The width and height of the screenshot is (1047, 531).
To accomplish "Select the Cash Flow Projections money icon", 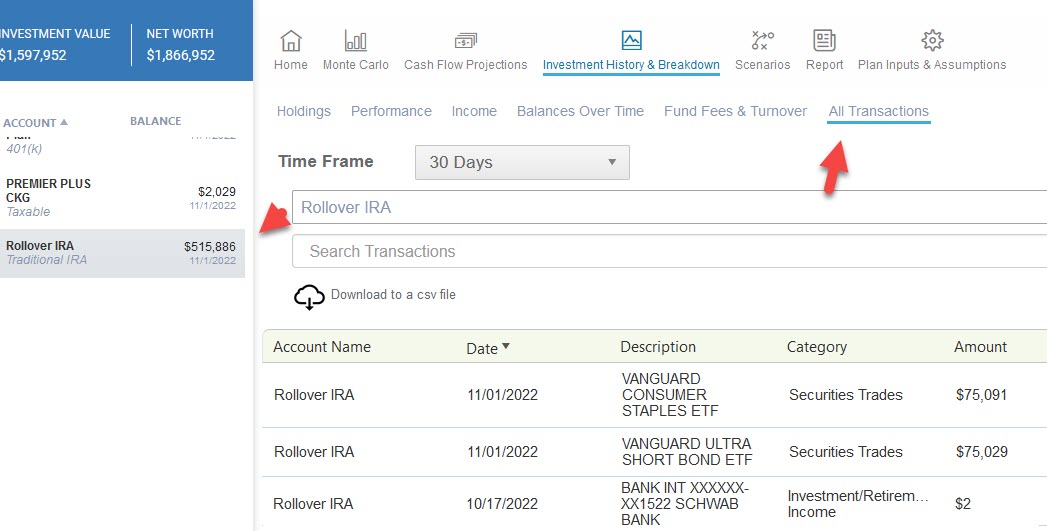I will (465, 41).
